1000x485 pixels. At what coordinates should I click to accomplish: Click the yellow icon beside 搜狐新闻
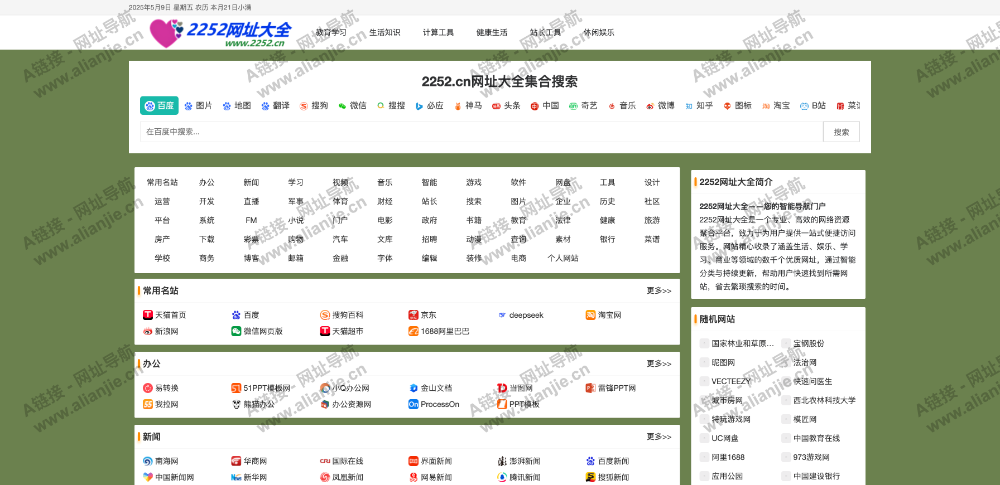(591, 477)
